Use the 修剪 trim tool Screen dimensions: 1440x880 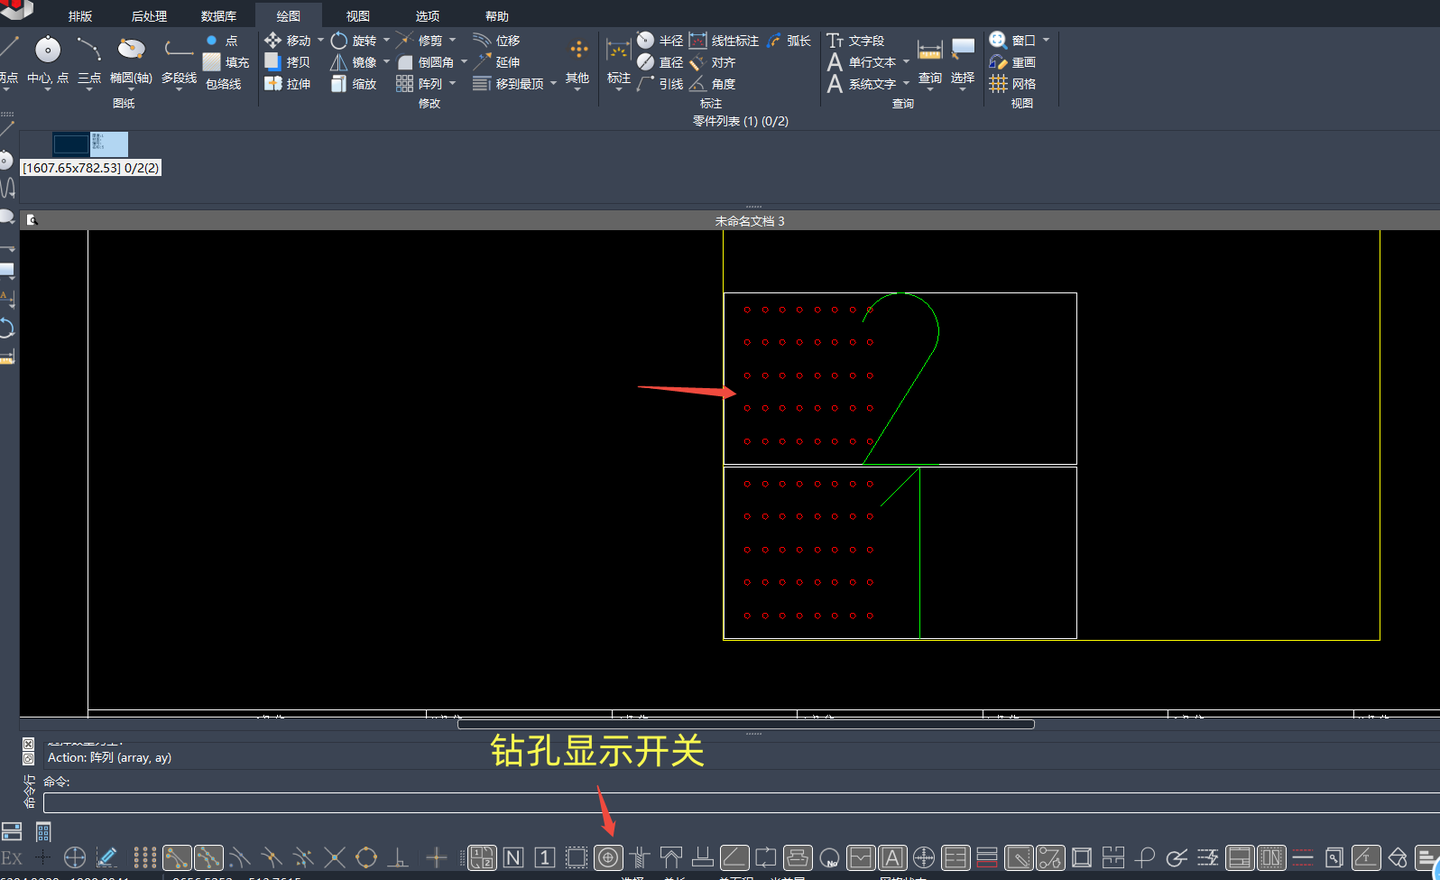[x=420, y=41]
